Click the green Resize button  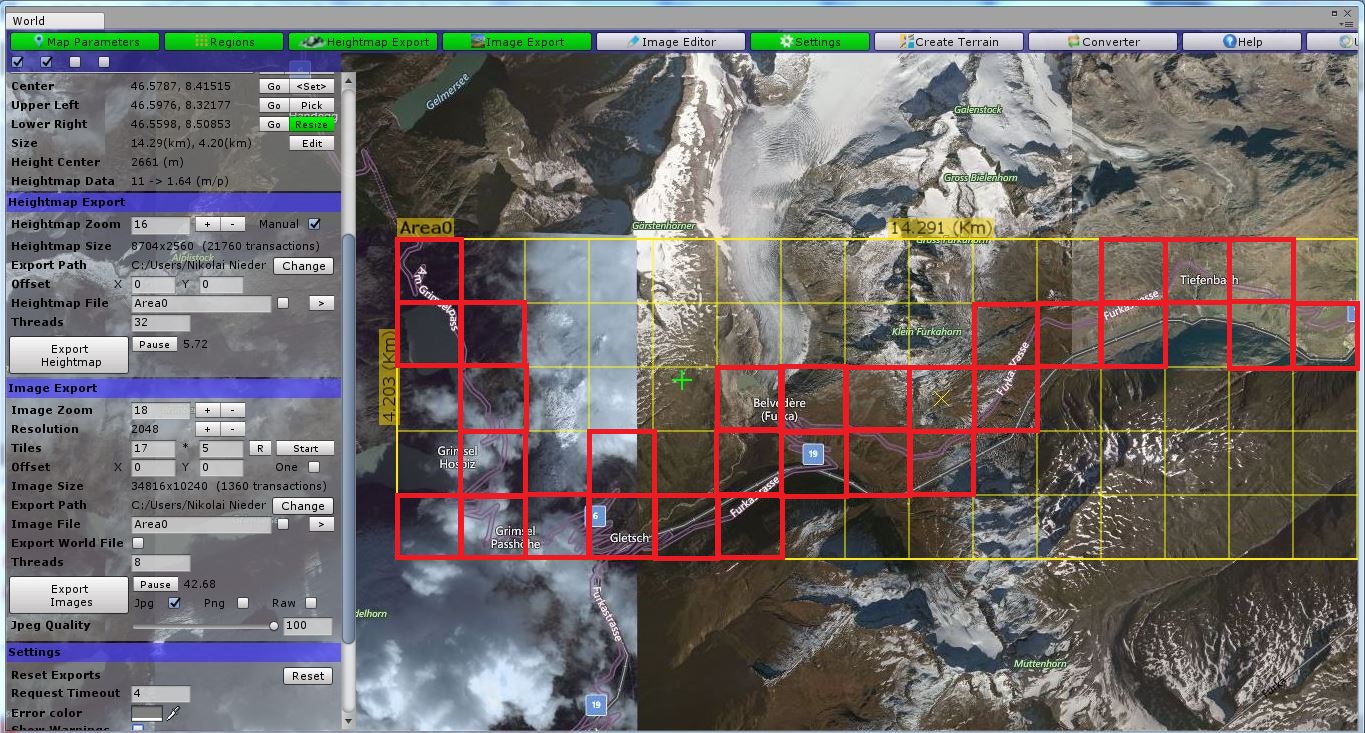click(311, 124)
